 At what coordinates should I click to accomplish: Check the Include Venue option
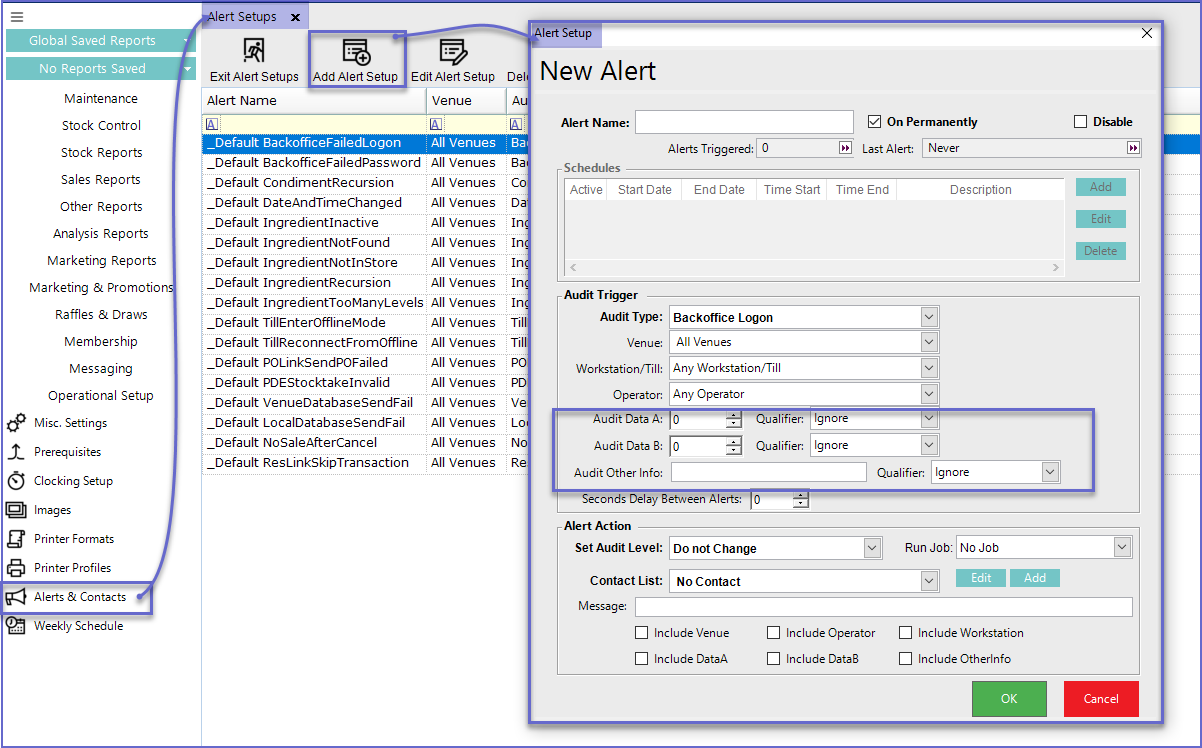[642, 633]
